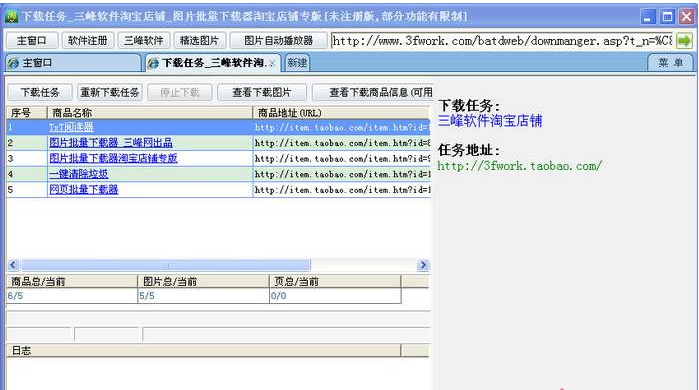699x390 pixels.
Task: Click the application icon in title bar
Action: [x=11, y=16]
